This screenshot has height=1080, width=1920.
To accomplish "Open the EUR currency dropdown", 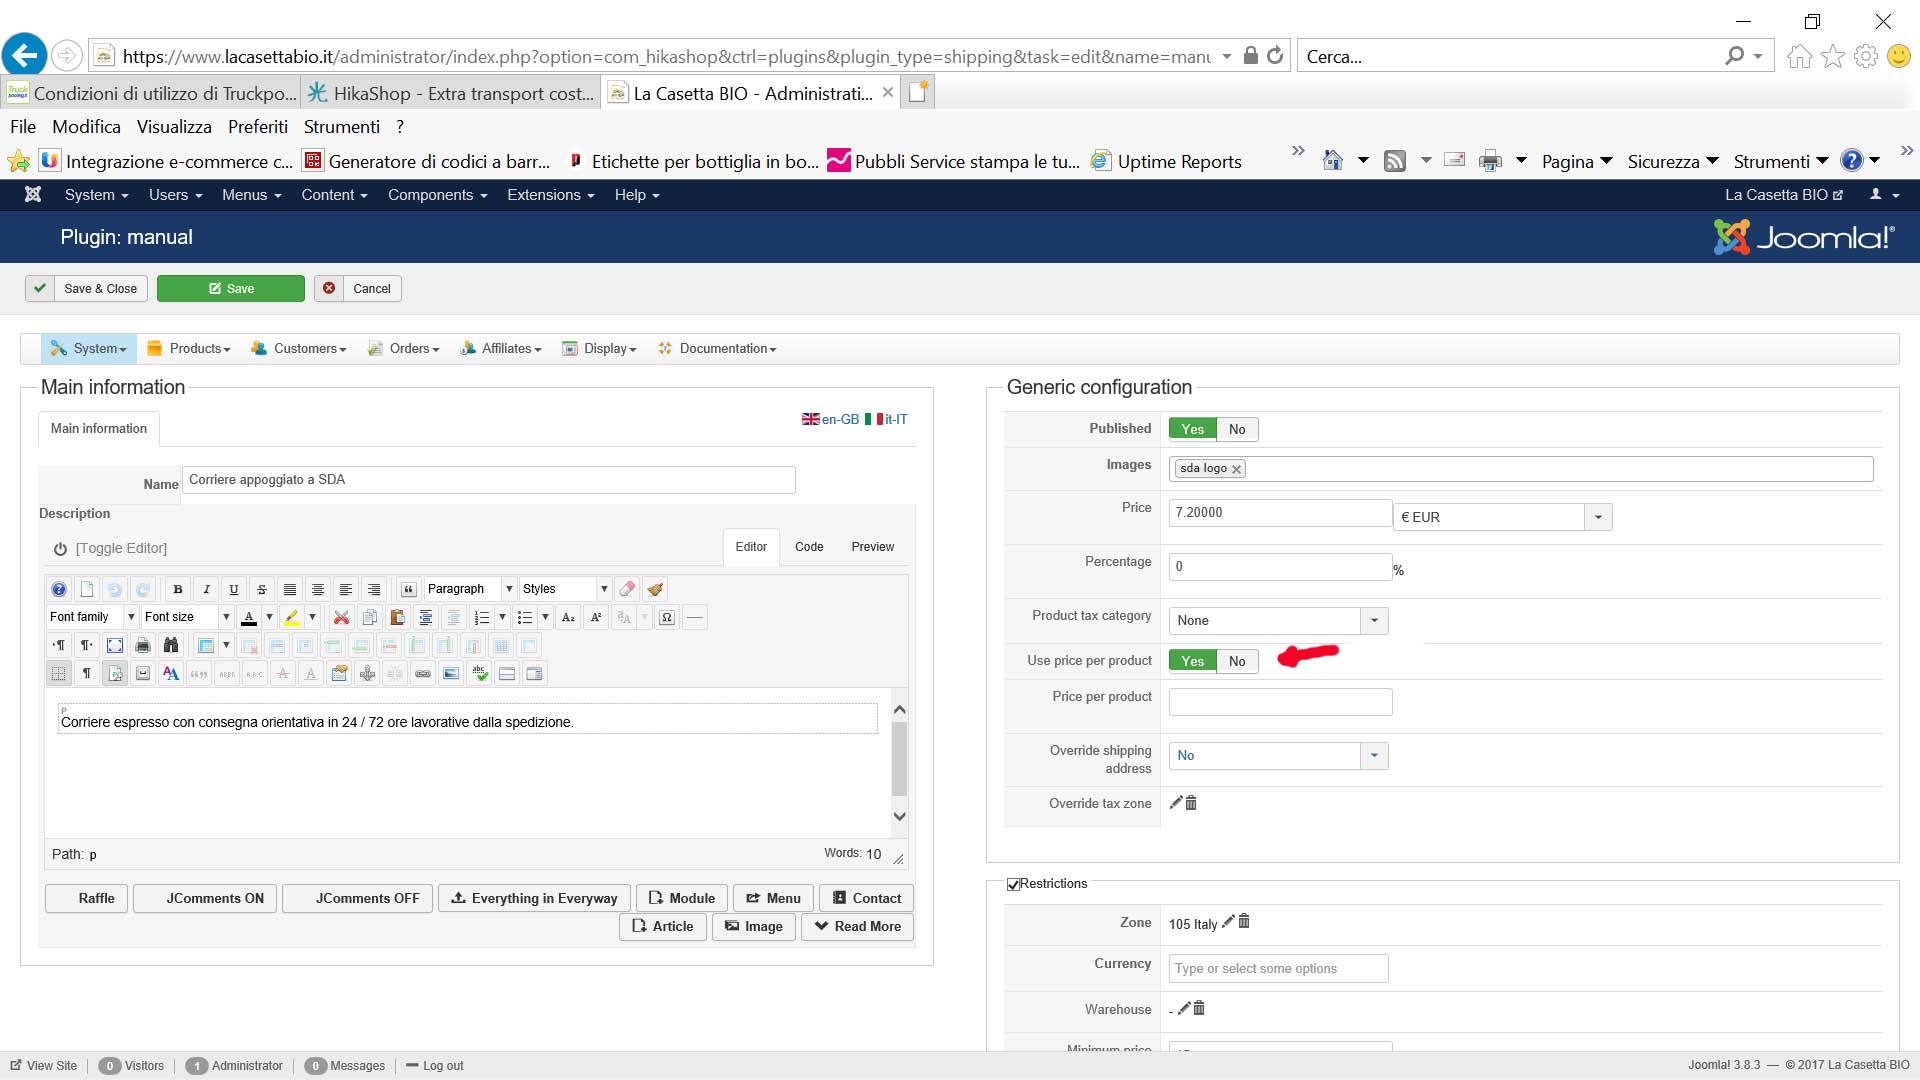I will coord(1598,517).
